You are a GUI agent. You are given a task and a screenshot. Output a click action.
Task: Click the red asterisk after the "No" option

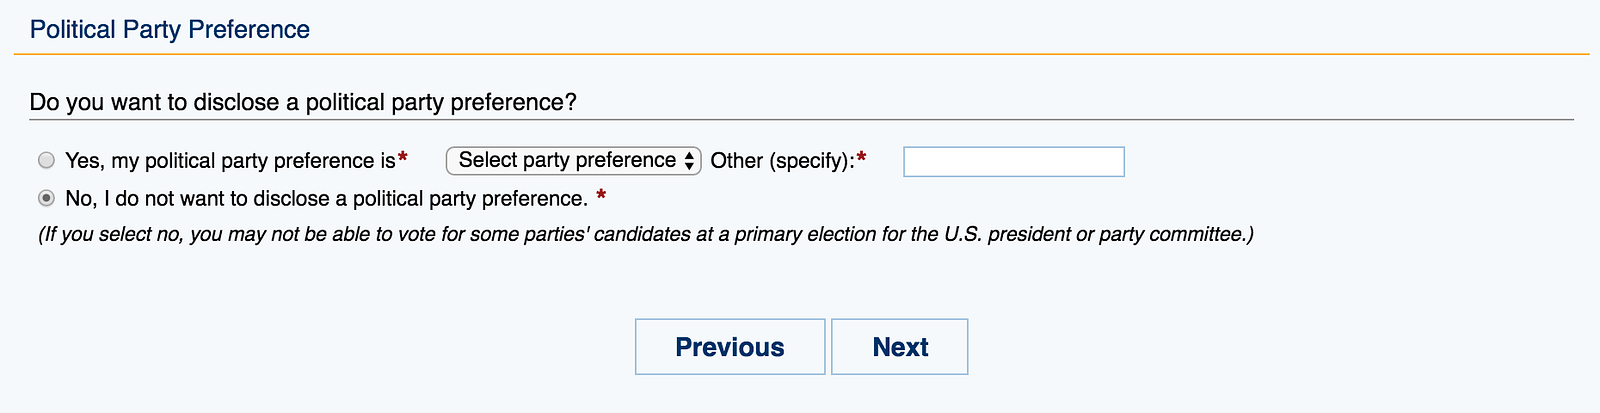[x=601, y=196]
